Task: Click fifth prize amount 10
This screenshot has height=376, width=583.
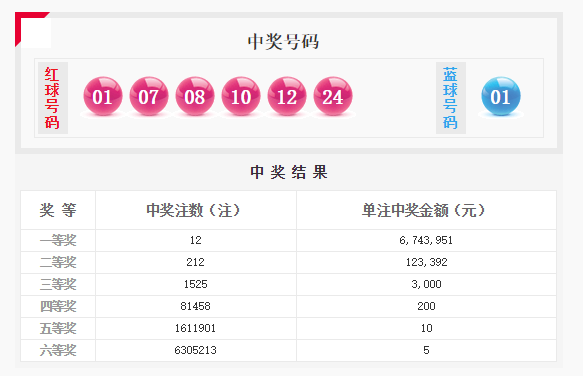Action: [426, 328]
